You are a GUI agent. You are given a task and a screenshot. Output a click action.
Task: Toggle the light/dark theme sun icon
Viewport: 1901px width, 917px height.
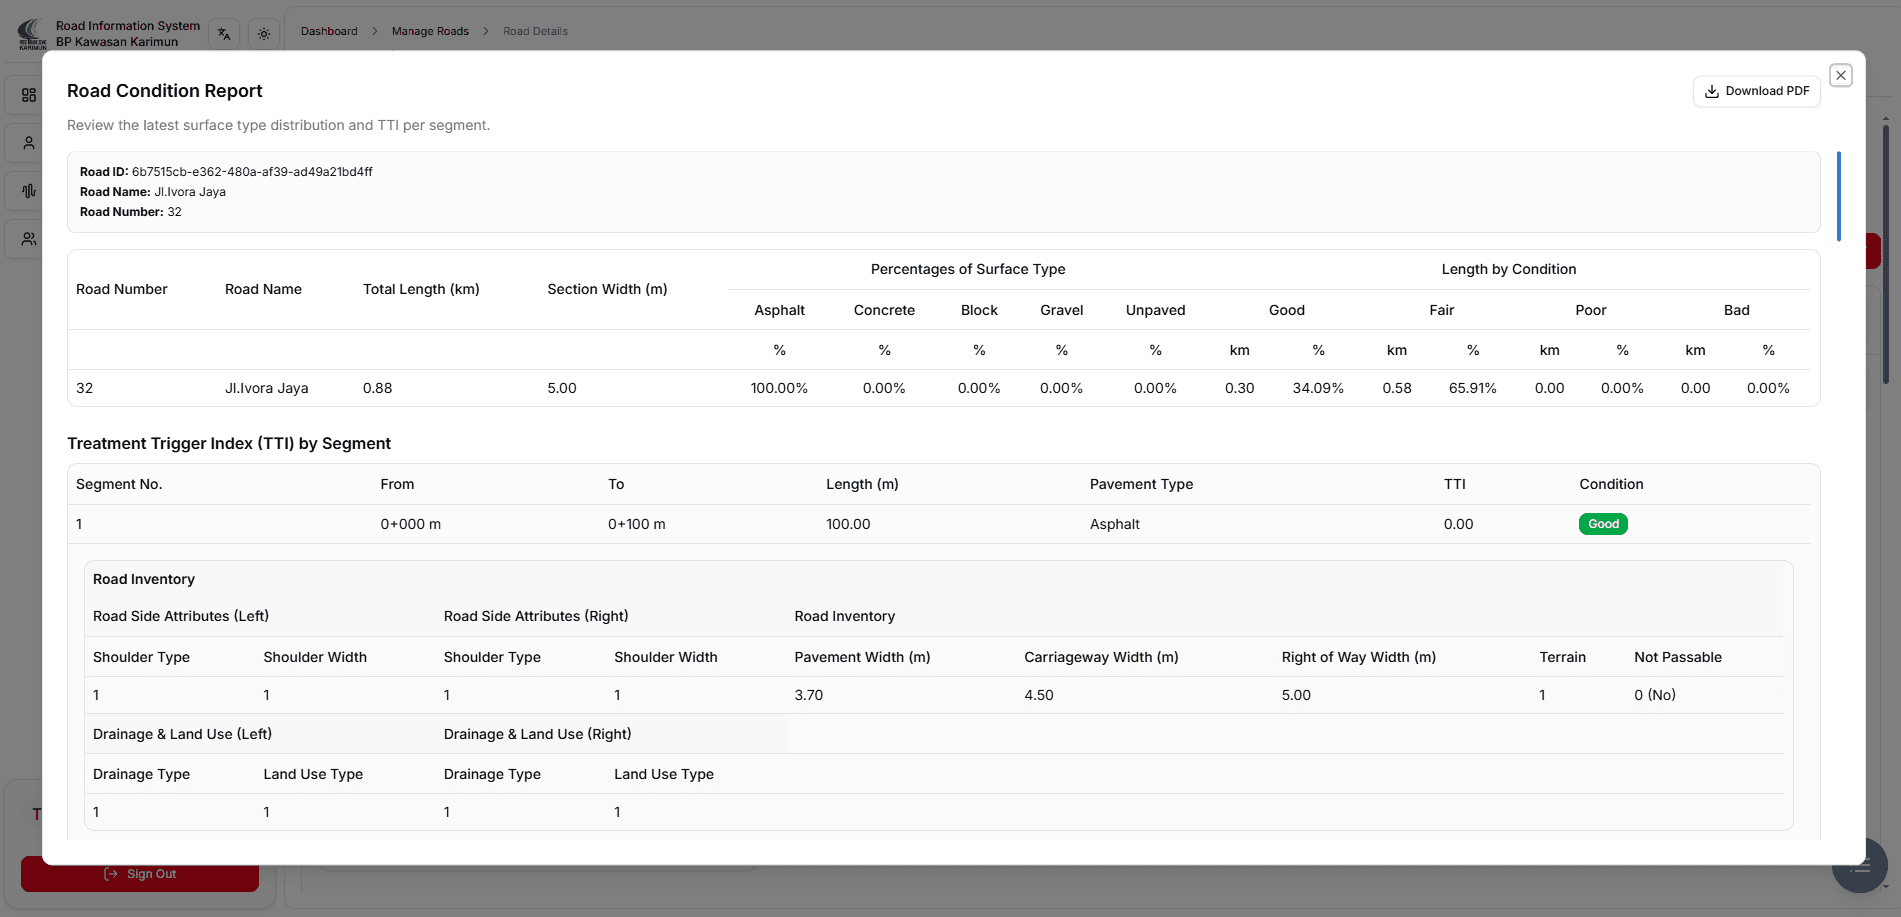[x=264, y=34]
